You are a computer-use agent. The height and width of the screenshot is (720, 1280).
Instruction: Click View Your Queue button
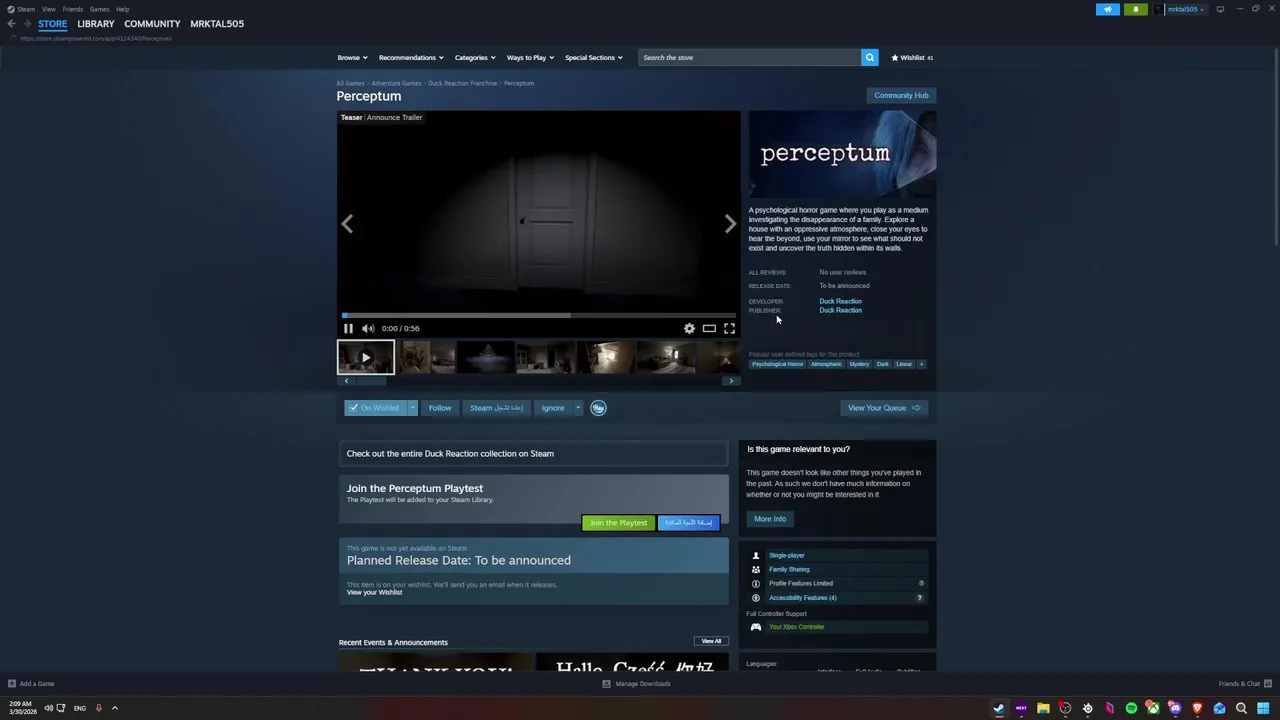[884, 408]
